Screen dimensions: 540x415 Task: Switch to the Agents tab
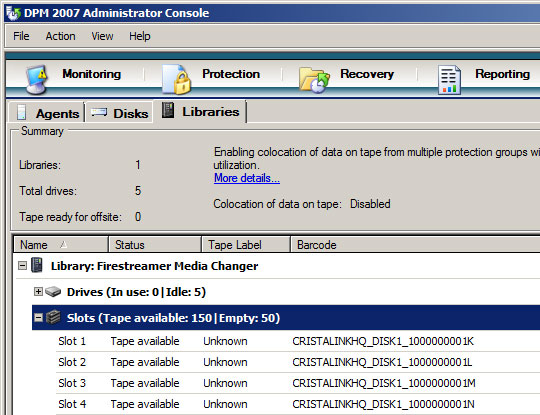click(46, 113)
